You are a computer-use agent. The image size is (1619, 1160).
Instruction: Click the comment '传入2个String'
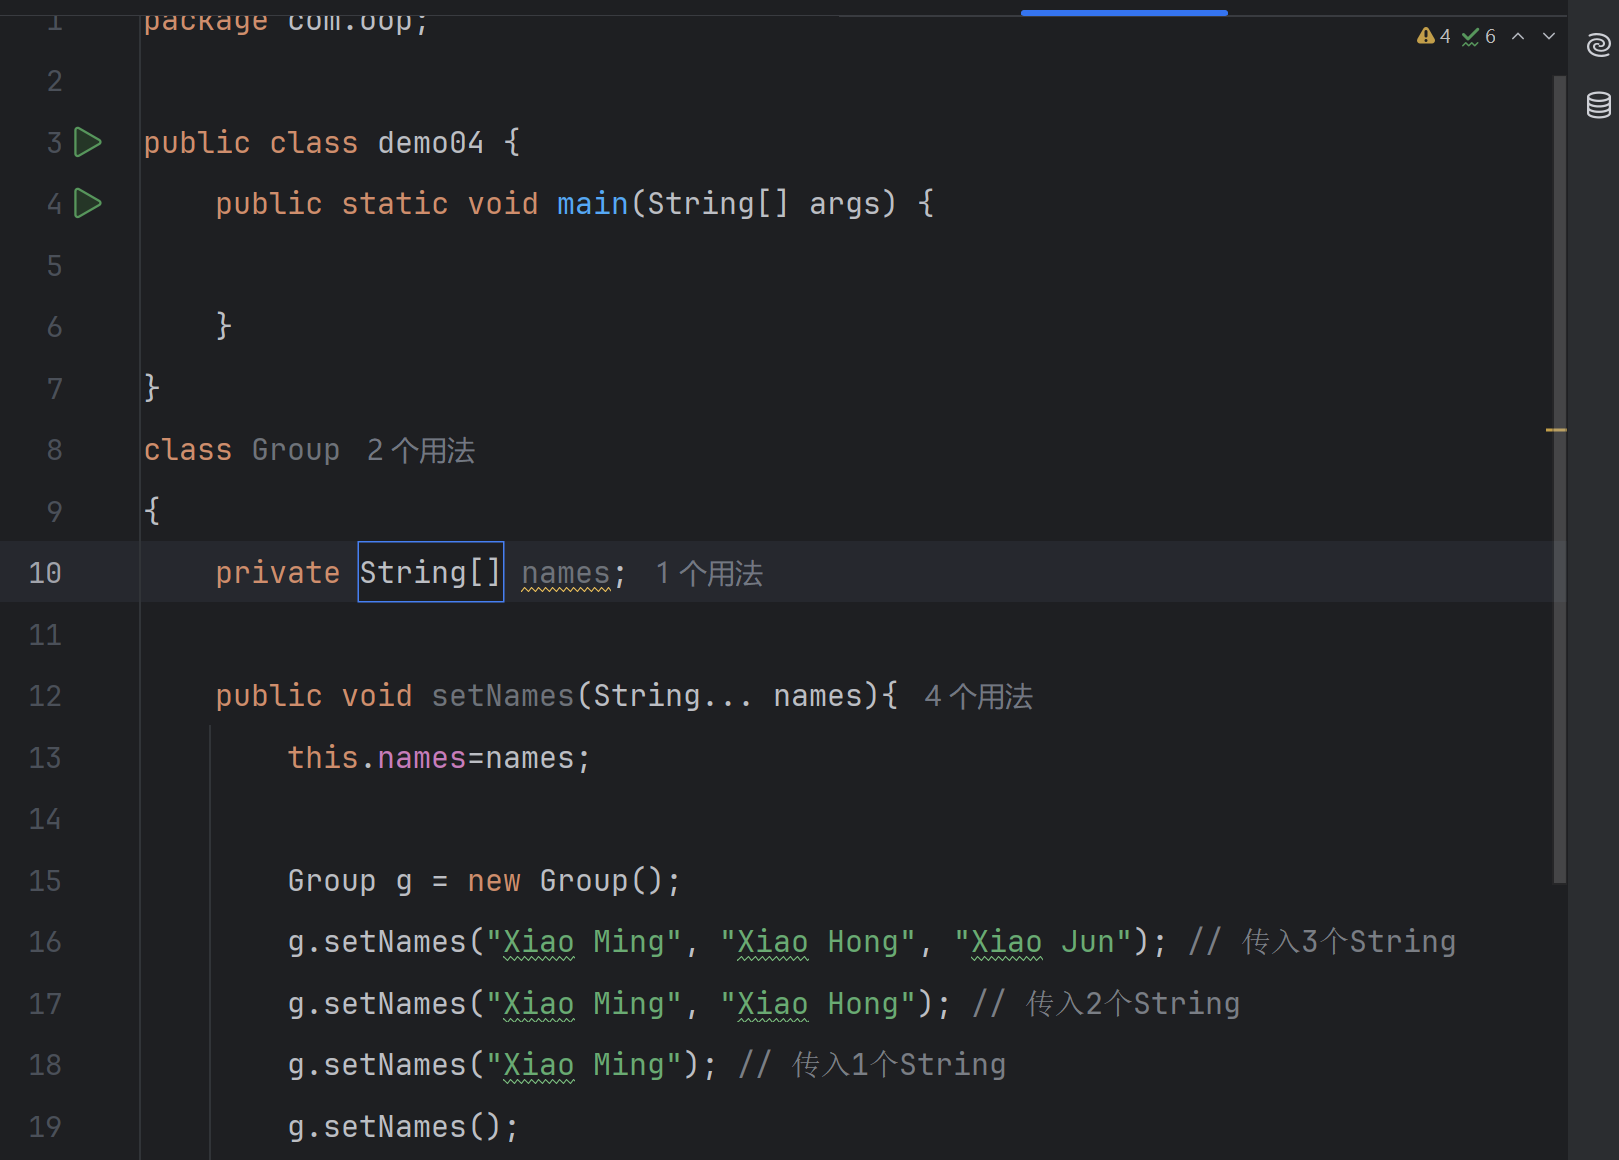pos(1133,1004)
